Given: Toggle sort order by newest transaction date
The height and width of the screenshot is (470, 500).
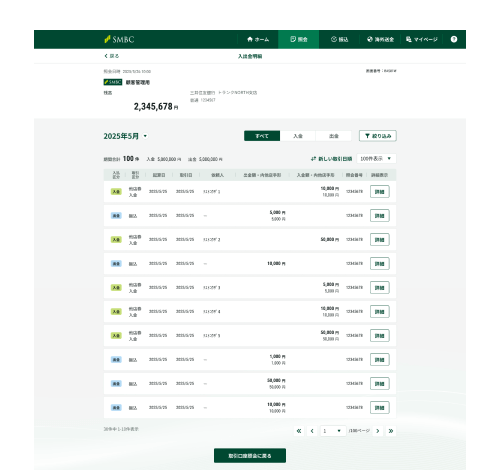Looking at the screenshot, I should [331, 159].
